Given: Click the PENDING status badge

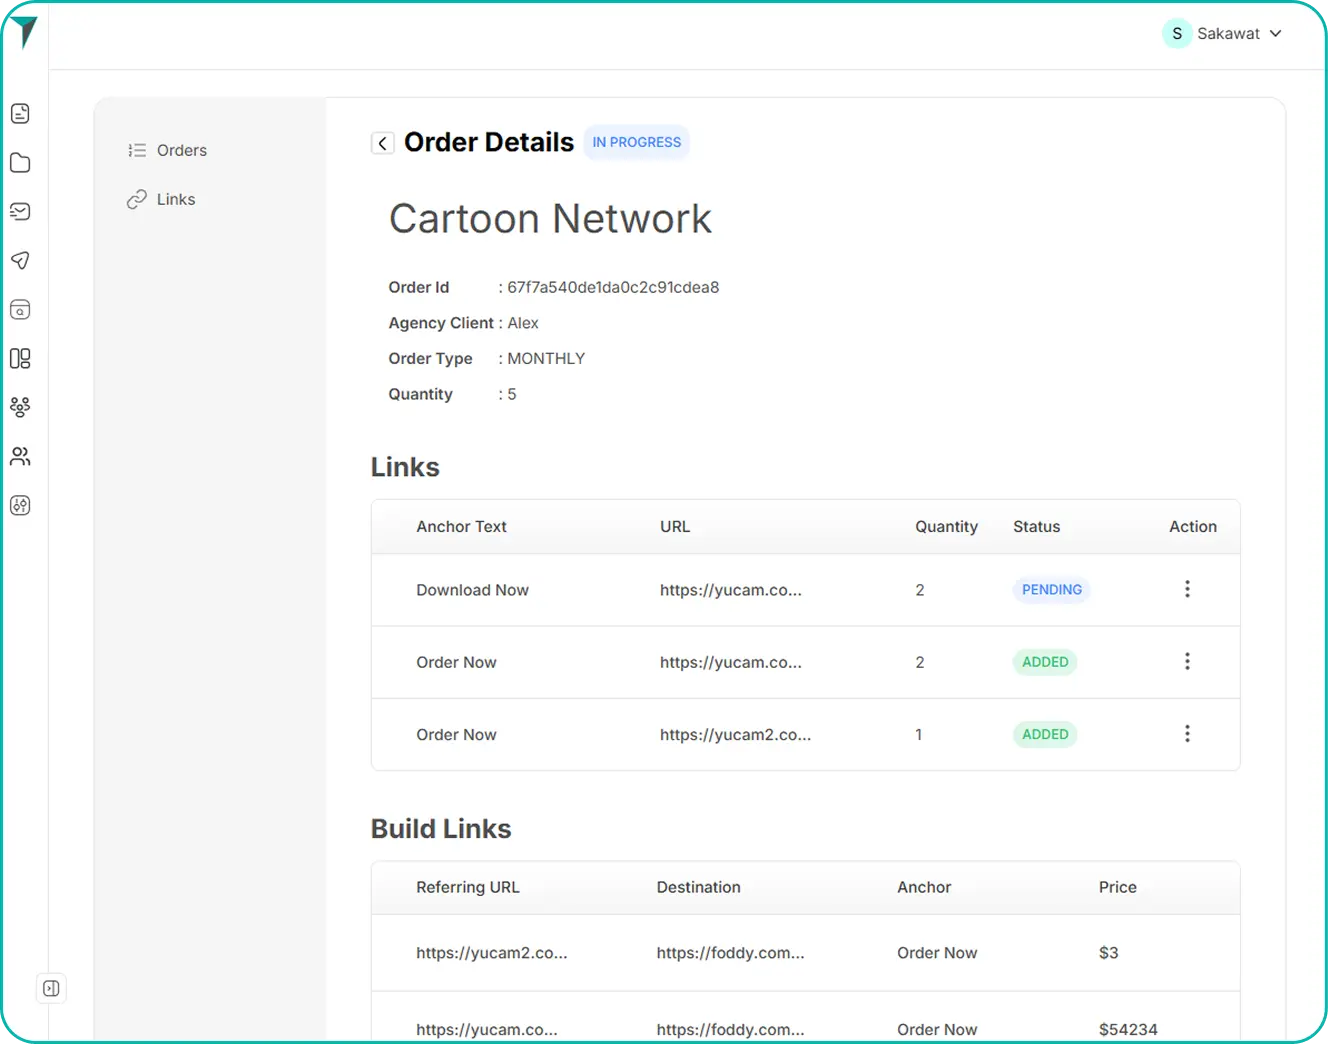Looking at the screenshot, I should (1051, 590).
